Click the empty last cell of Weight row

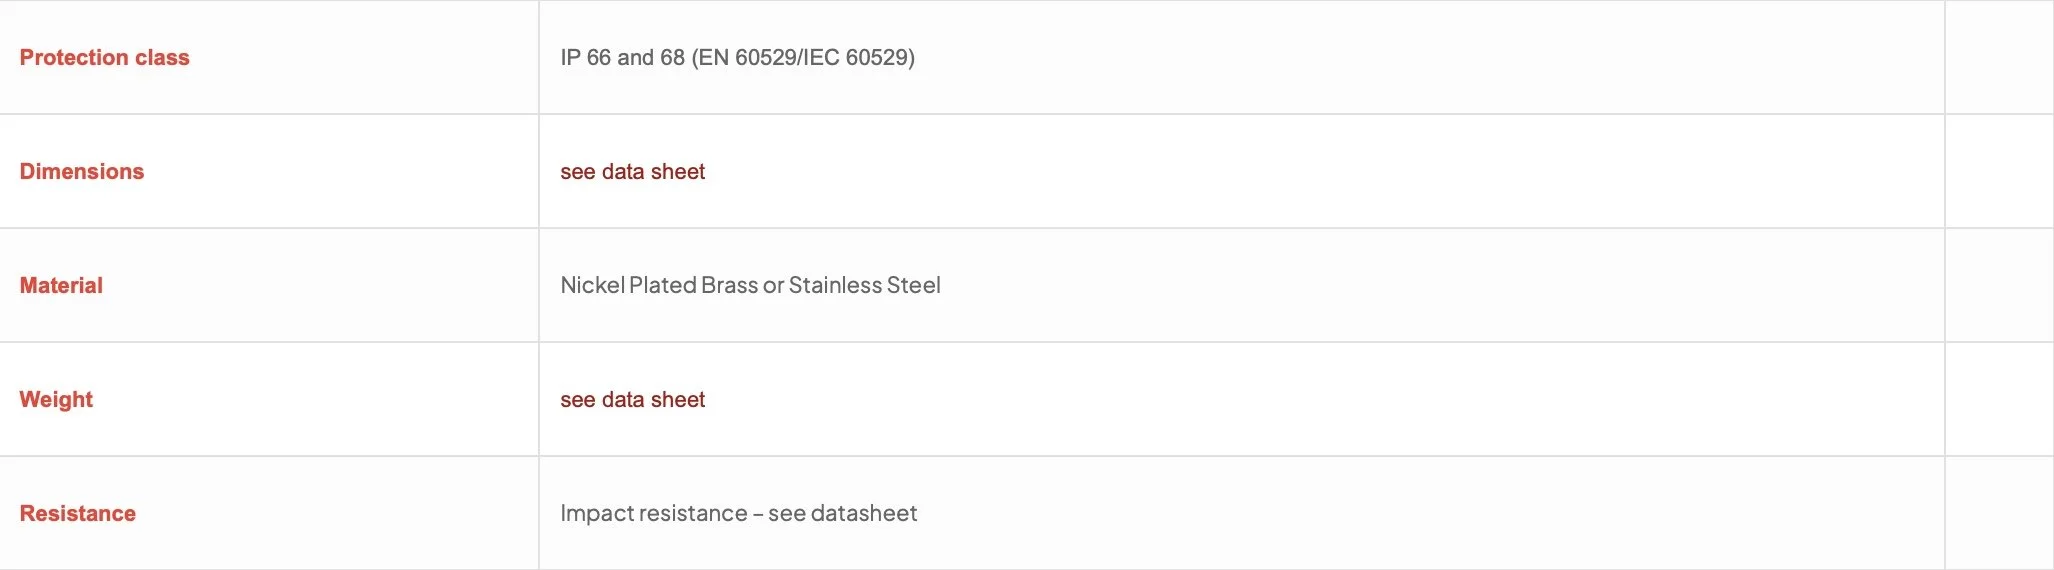point(1999,399)
